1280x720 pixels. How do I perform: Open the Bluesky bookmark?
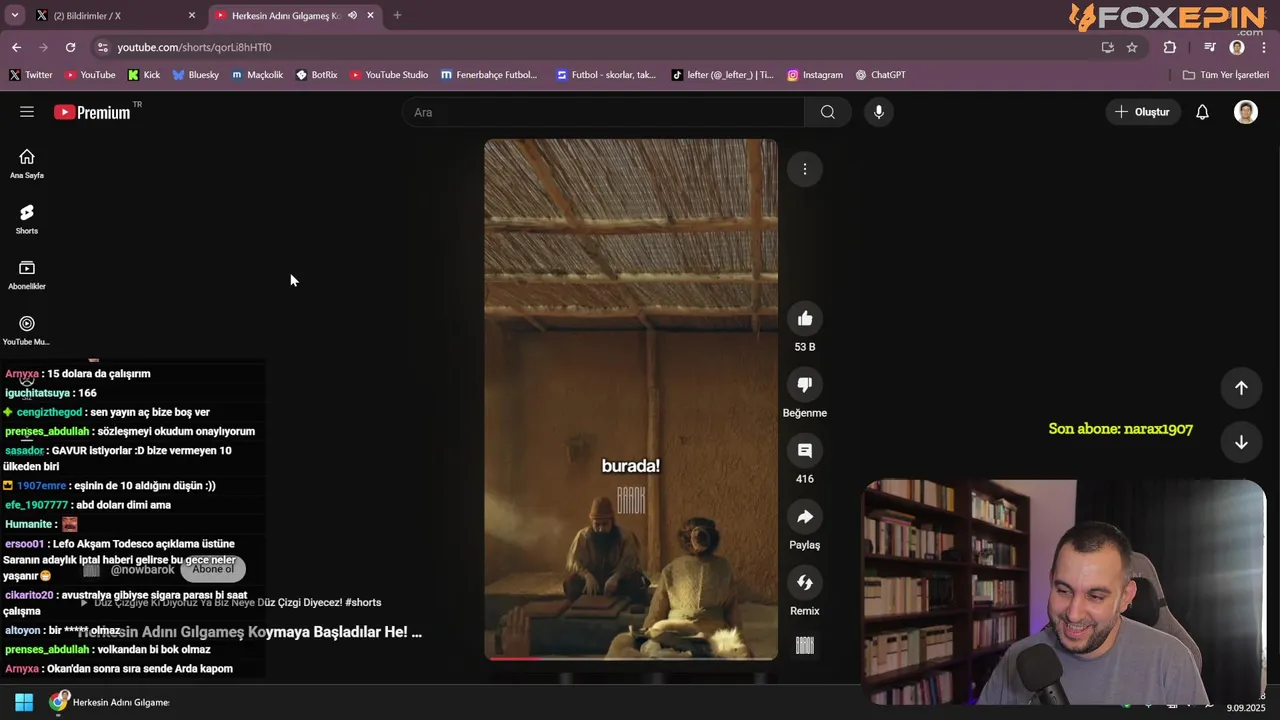[196, 75]
